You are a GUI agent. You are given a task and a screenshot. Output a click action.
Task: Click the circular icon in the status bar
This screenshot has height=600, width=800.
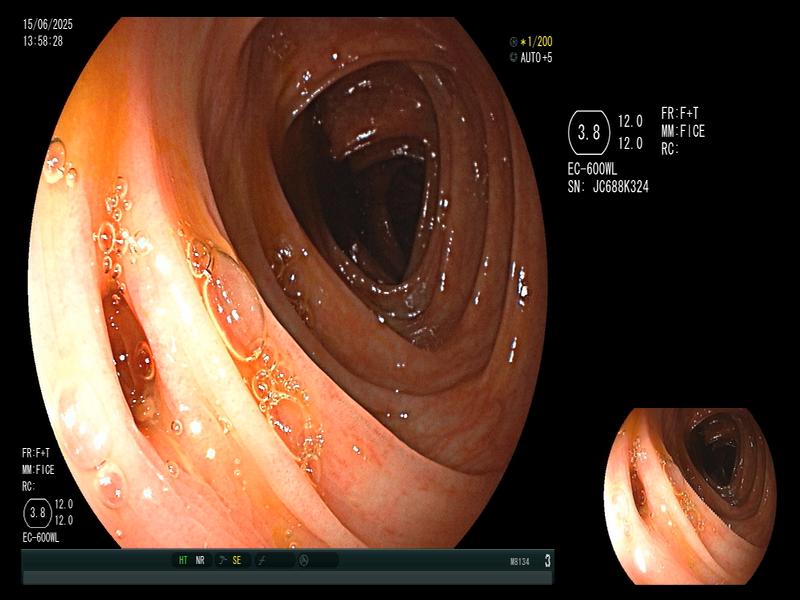pos(304,560)
